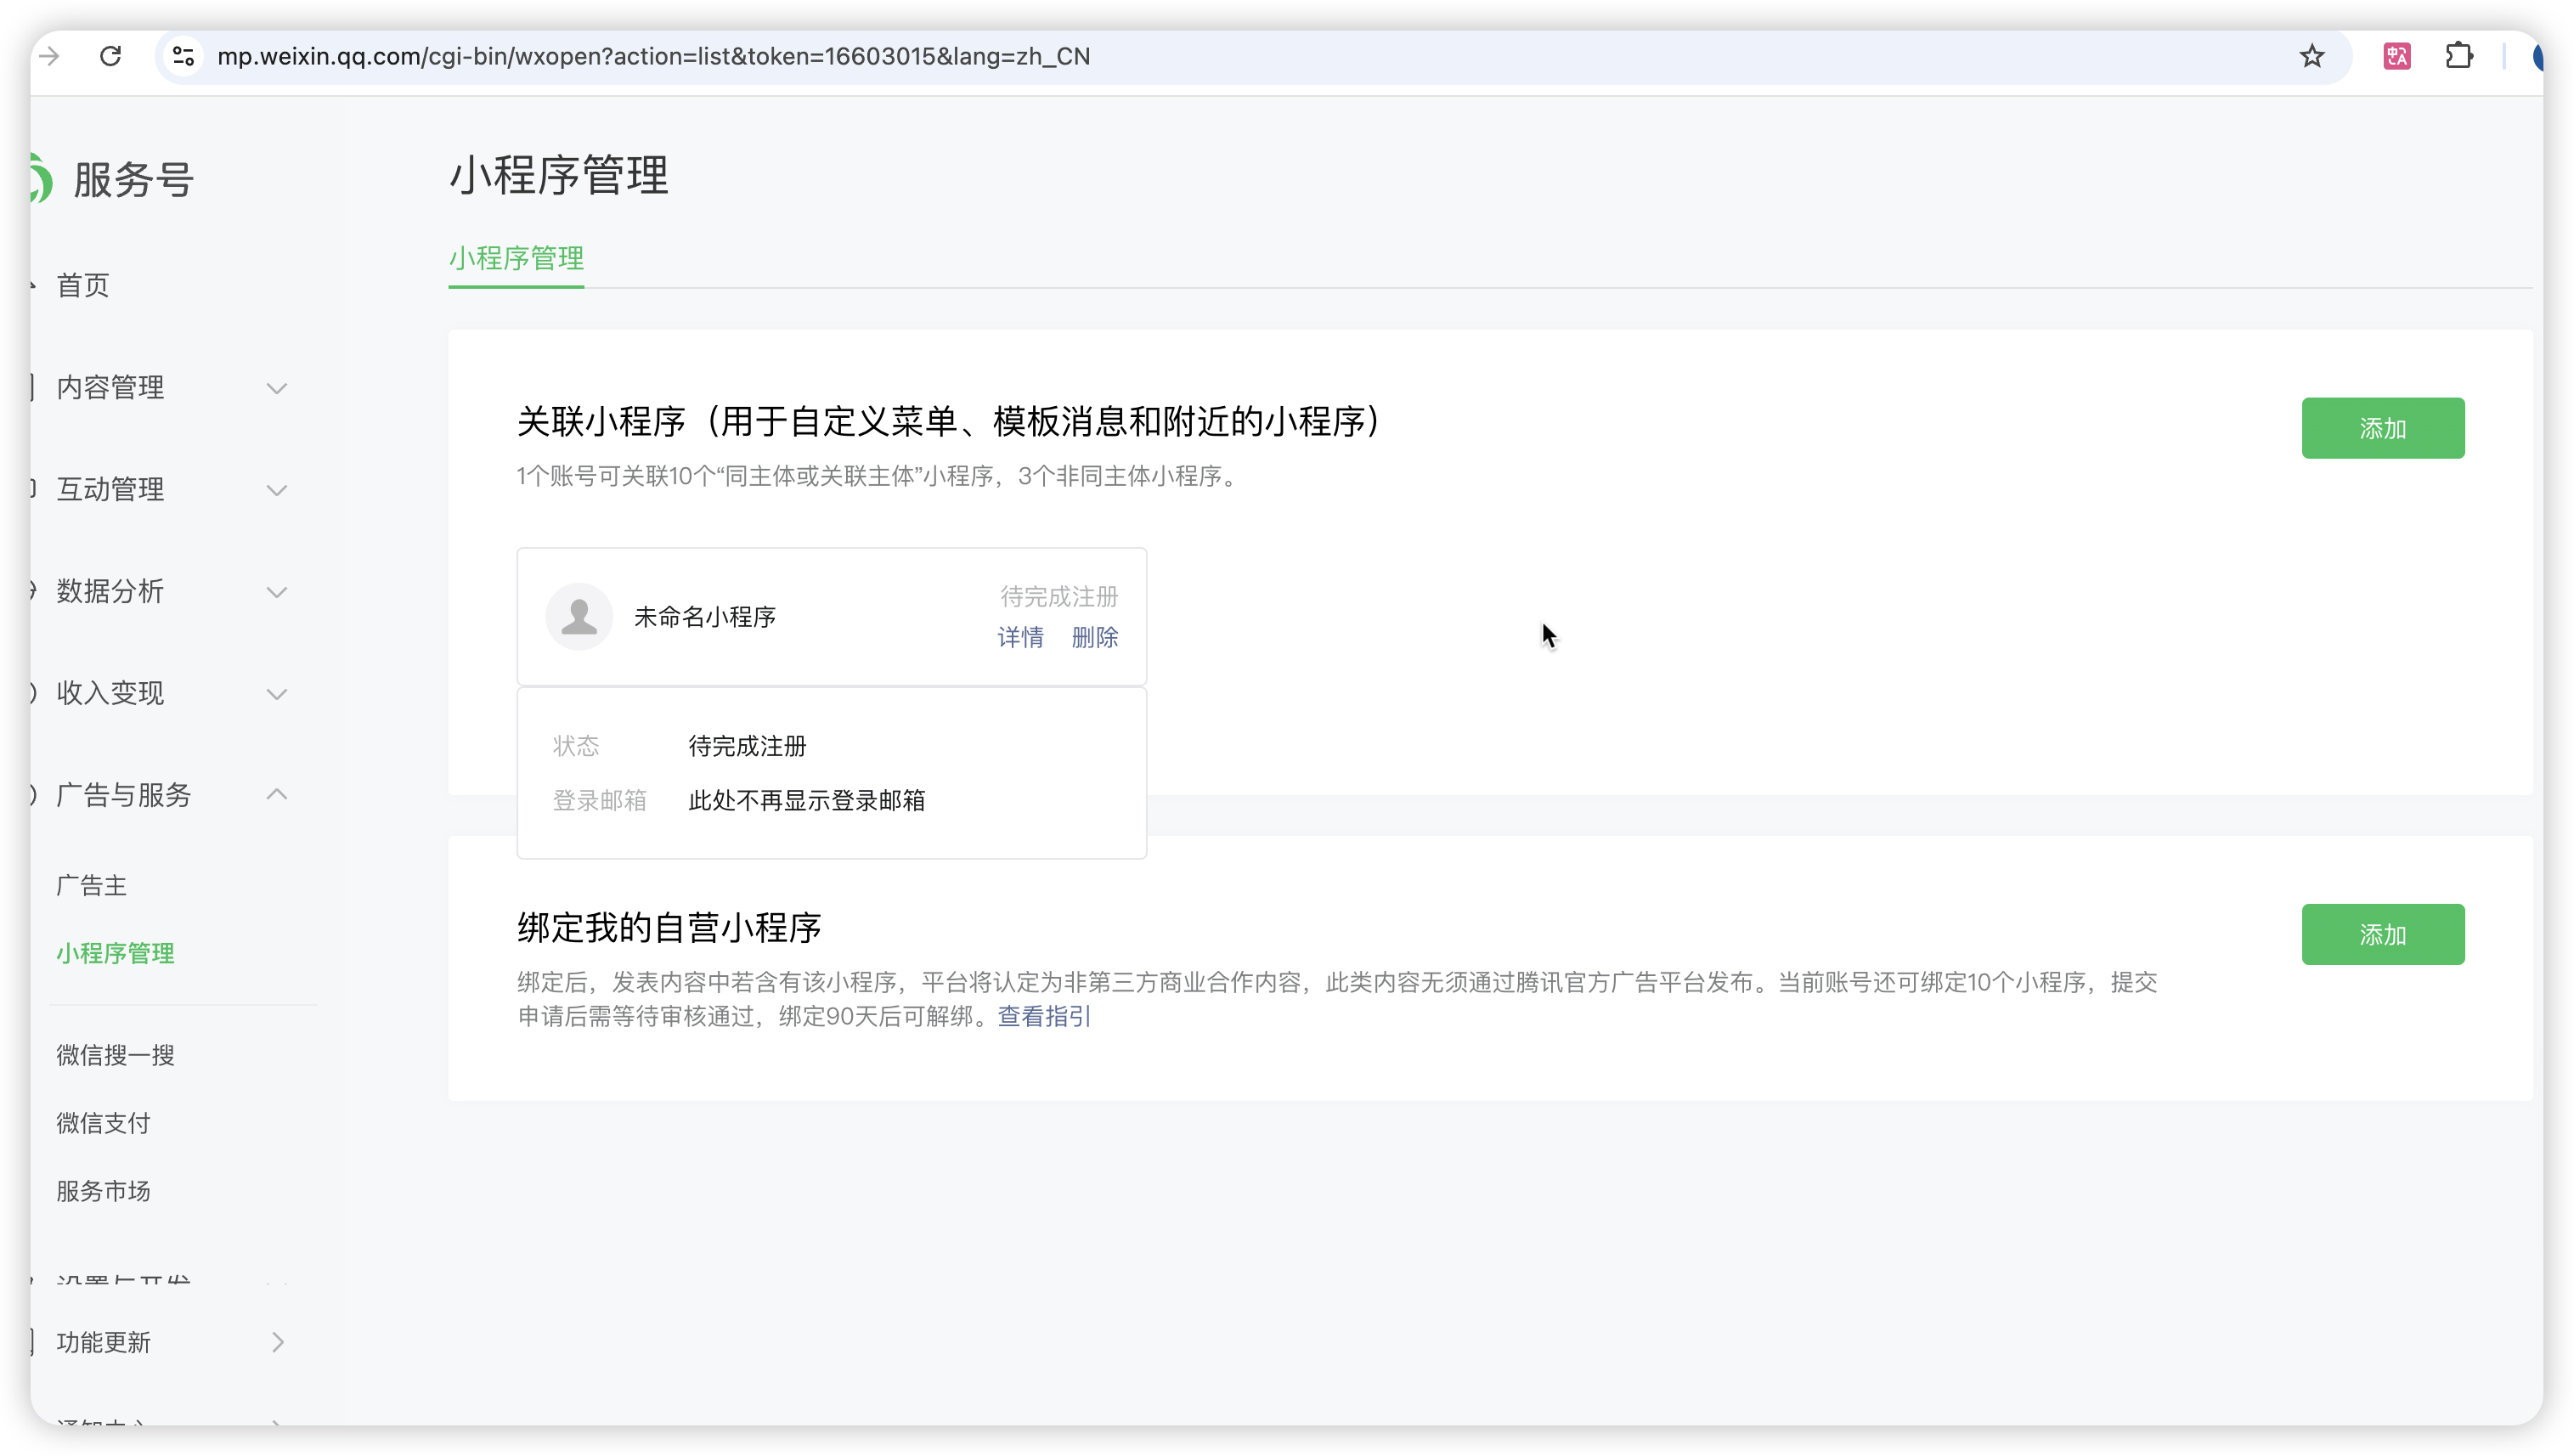This screenshot has height=1456, width=2574.
Task: Open 功能更新 sidebar arrow
Action: click(x=277, y=1342)
